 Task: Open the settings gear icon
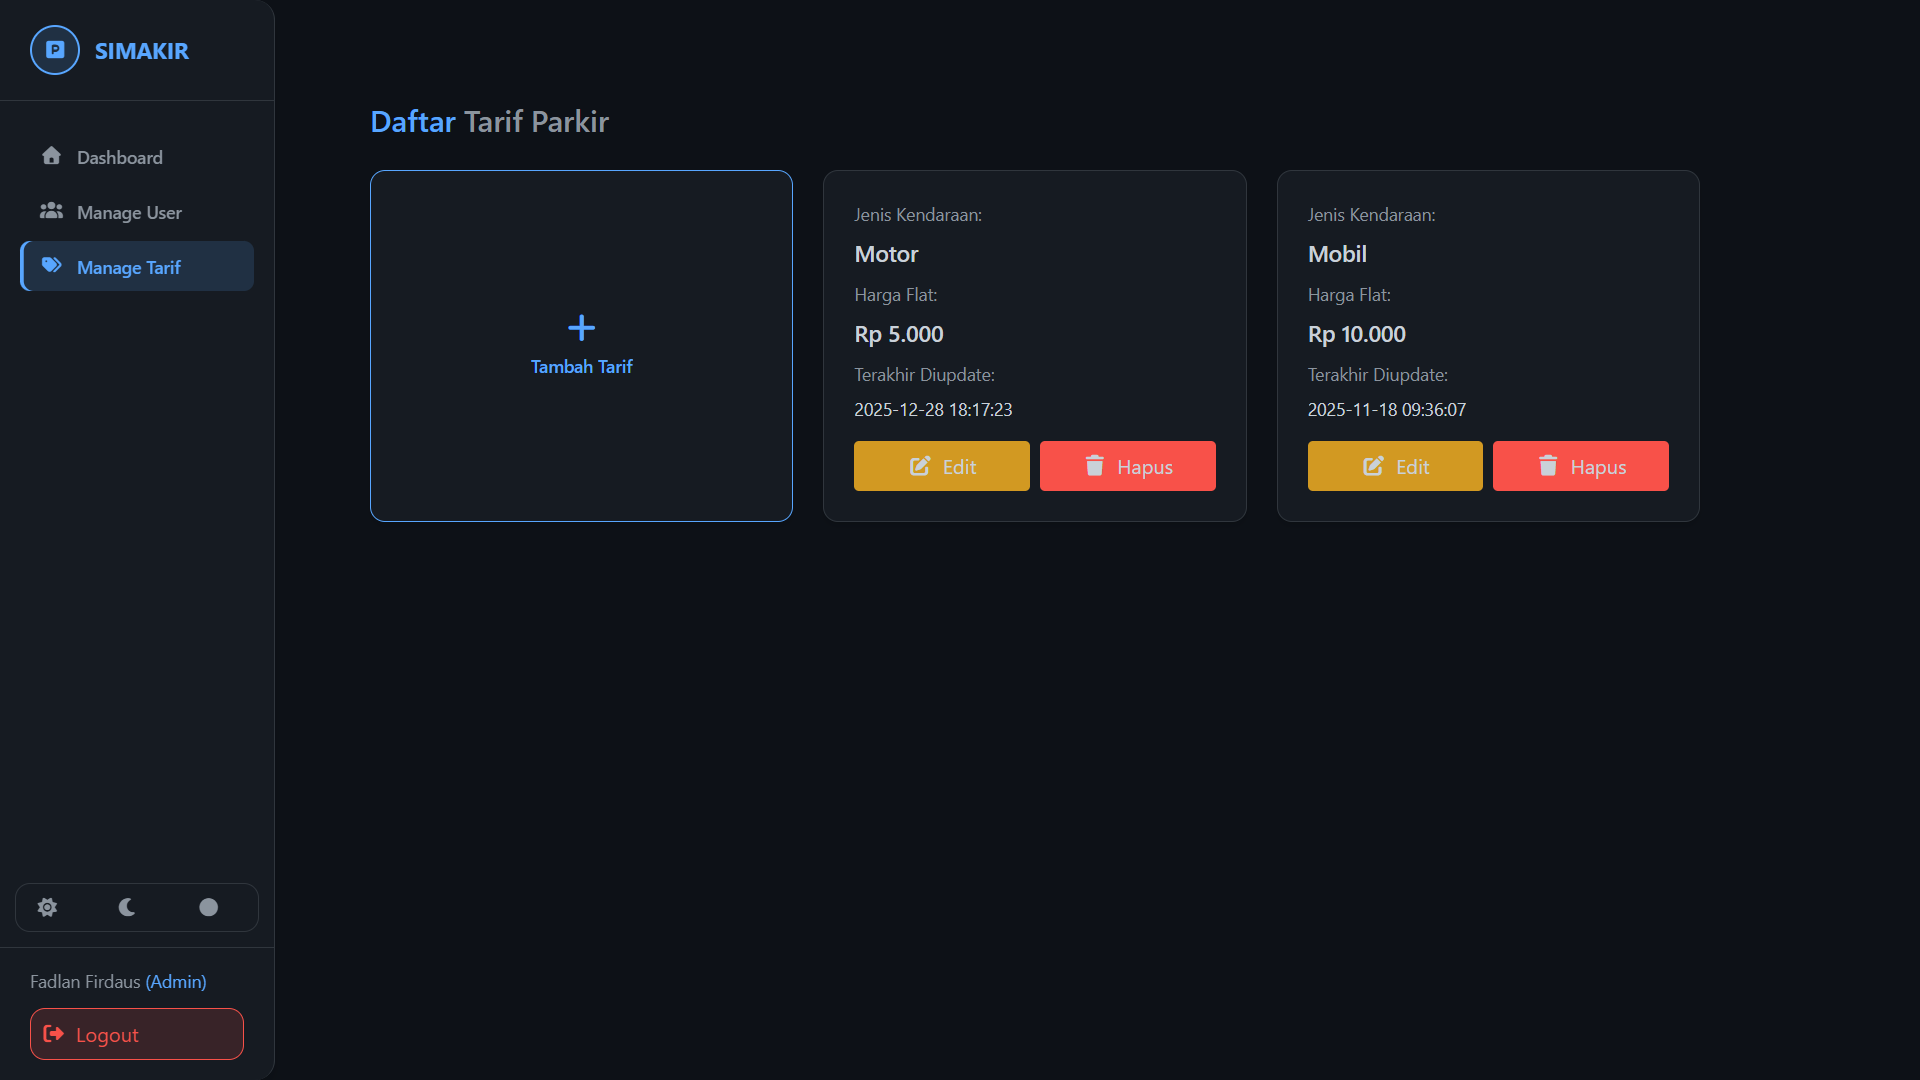tap(47, 907)
